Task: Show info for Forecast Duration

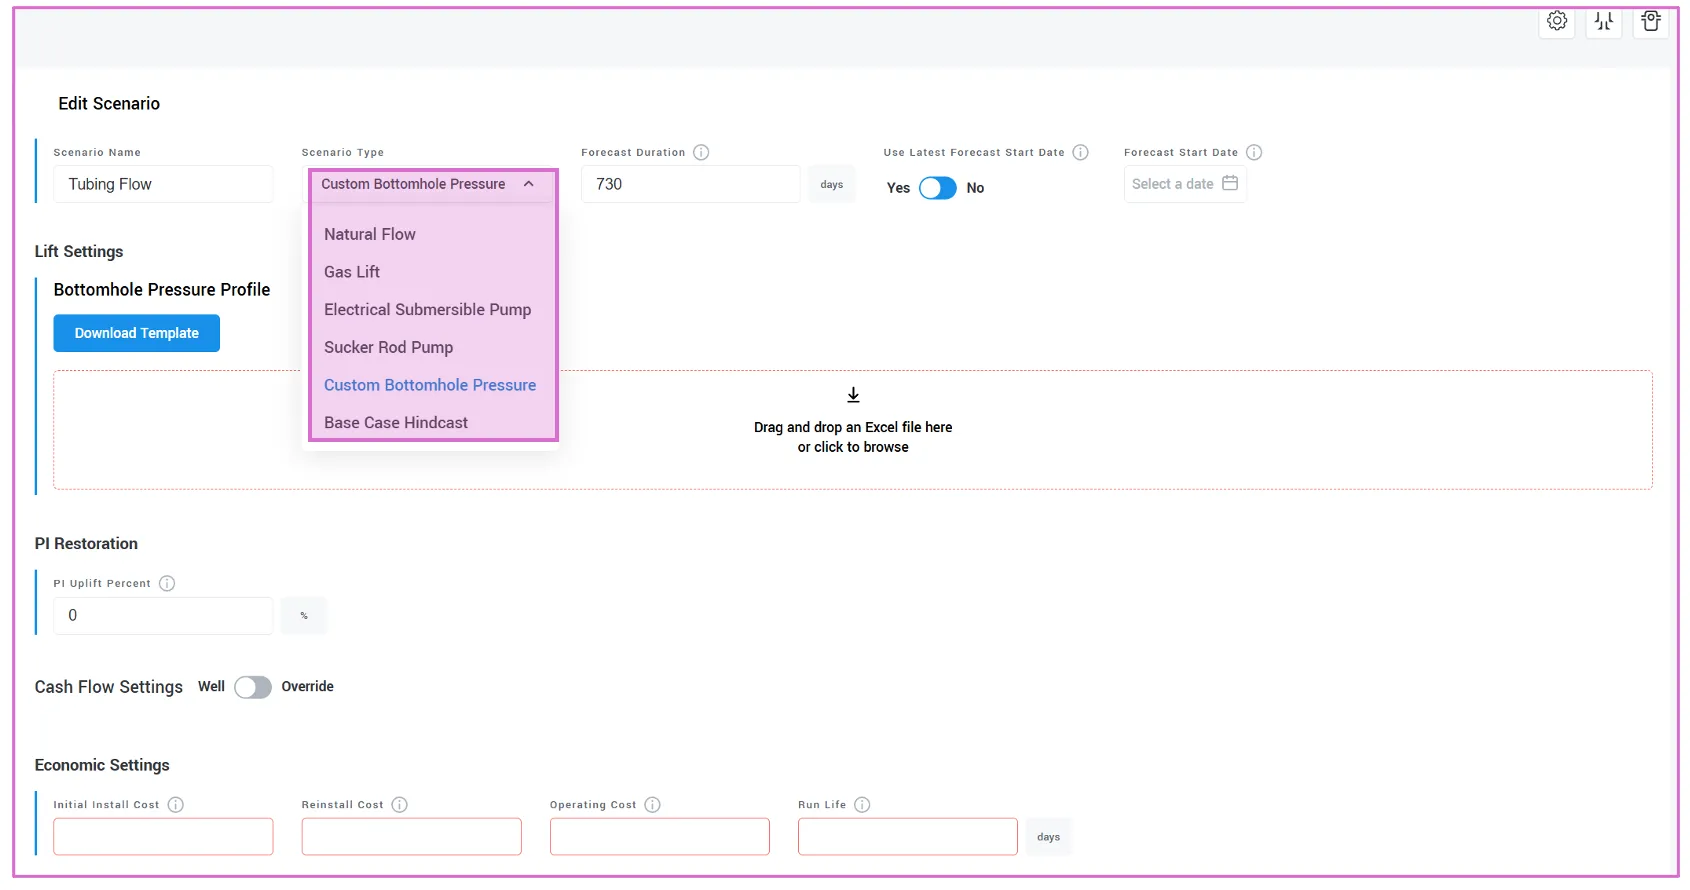Action: (701, 153)
